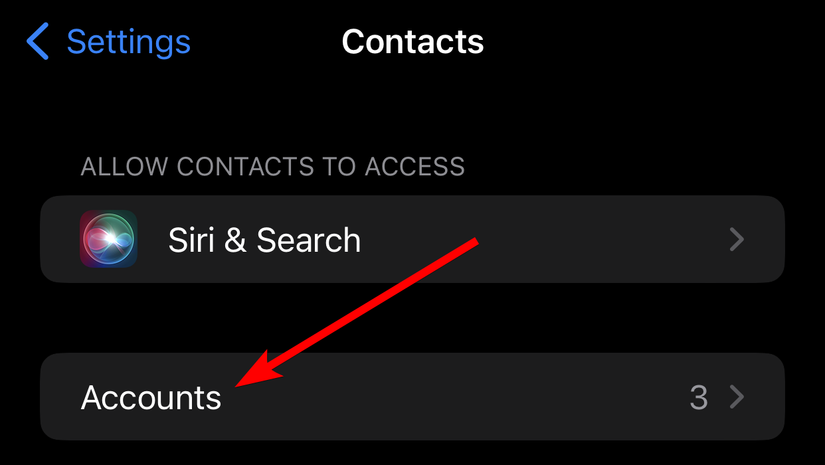Go back to Settings
This screenshot has height=465, width=825.
pyautogui.click(x=108, y=41)
